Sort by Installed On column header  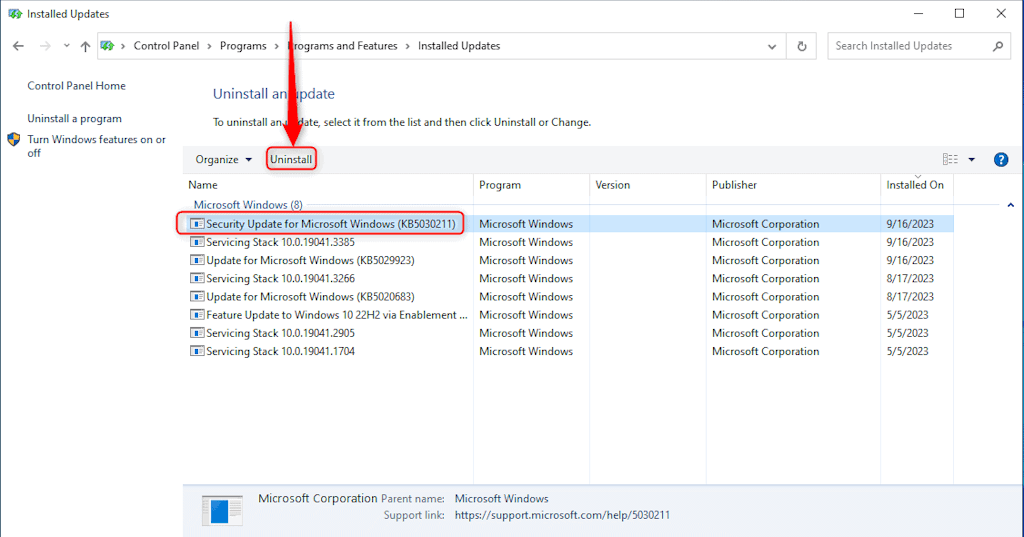[915, 185]
